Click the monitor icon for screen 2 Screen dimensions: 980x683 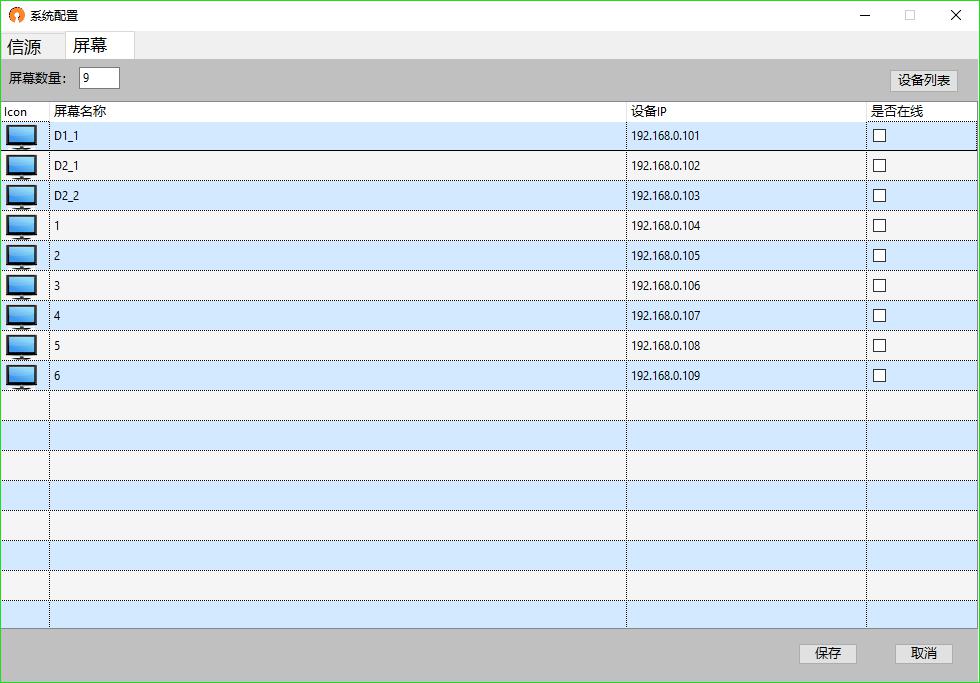click(22, 256)
